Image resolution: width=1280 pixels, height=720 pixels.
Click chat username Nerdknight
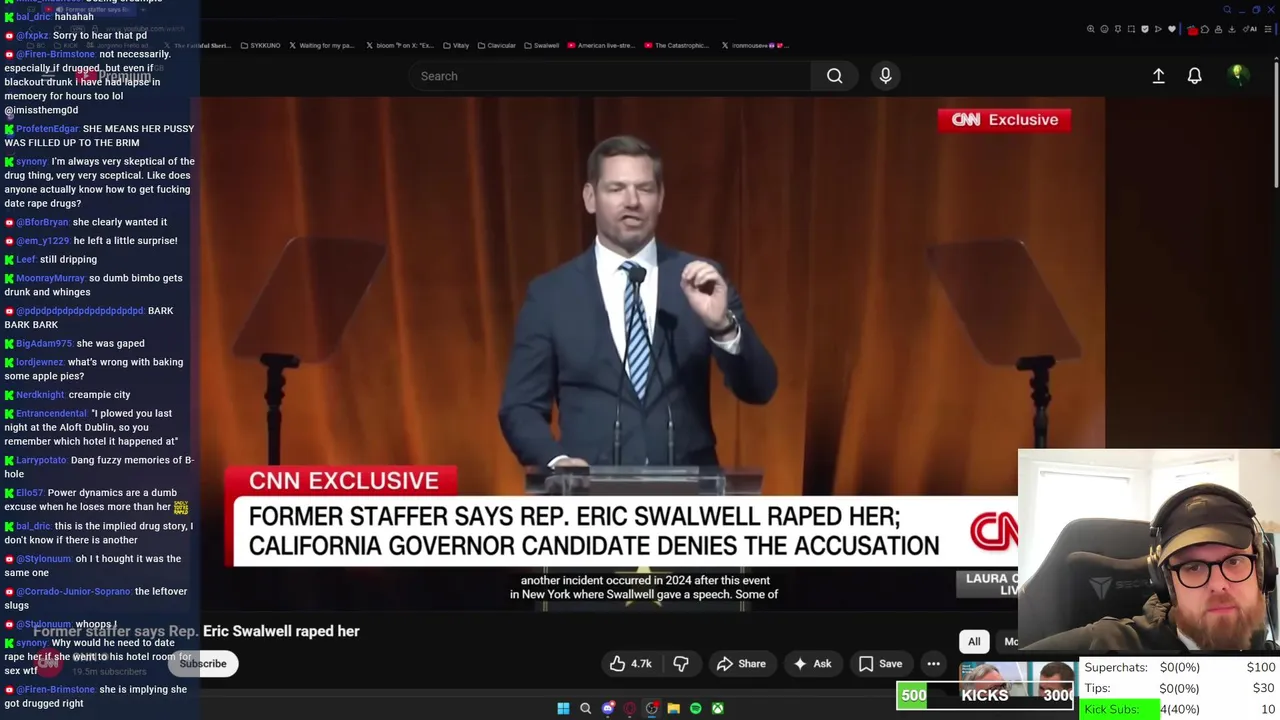click(x=40, y=395)
